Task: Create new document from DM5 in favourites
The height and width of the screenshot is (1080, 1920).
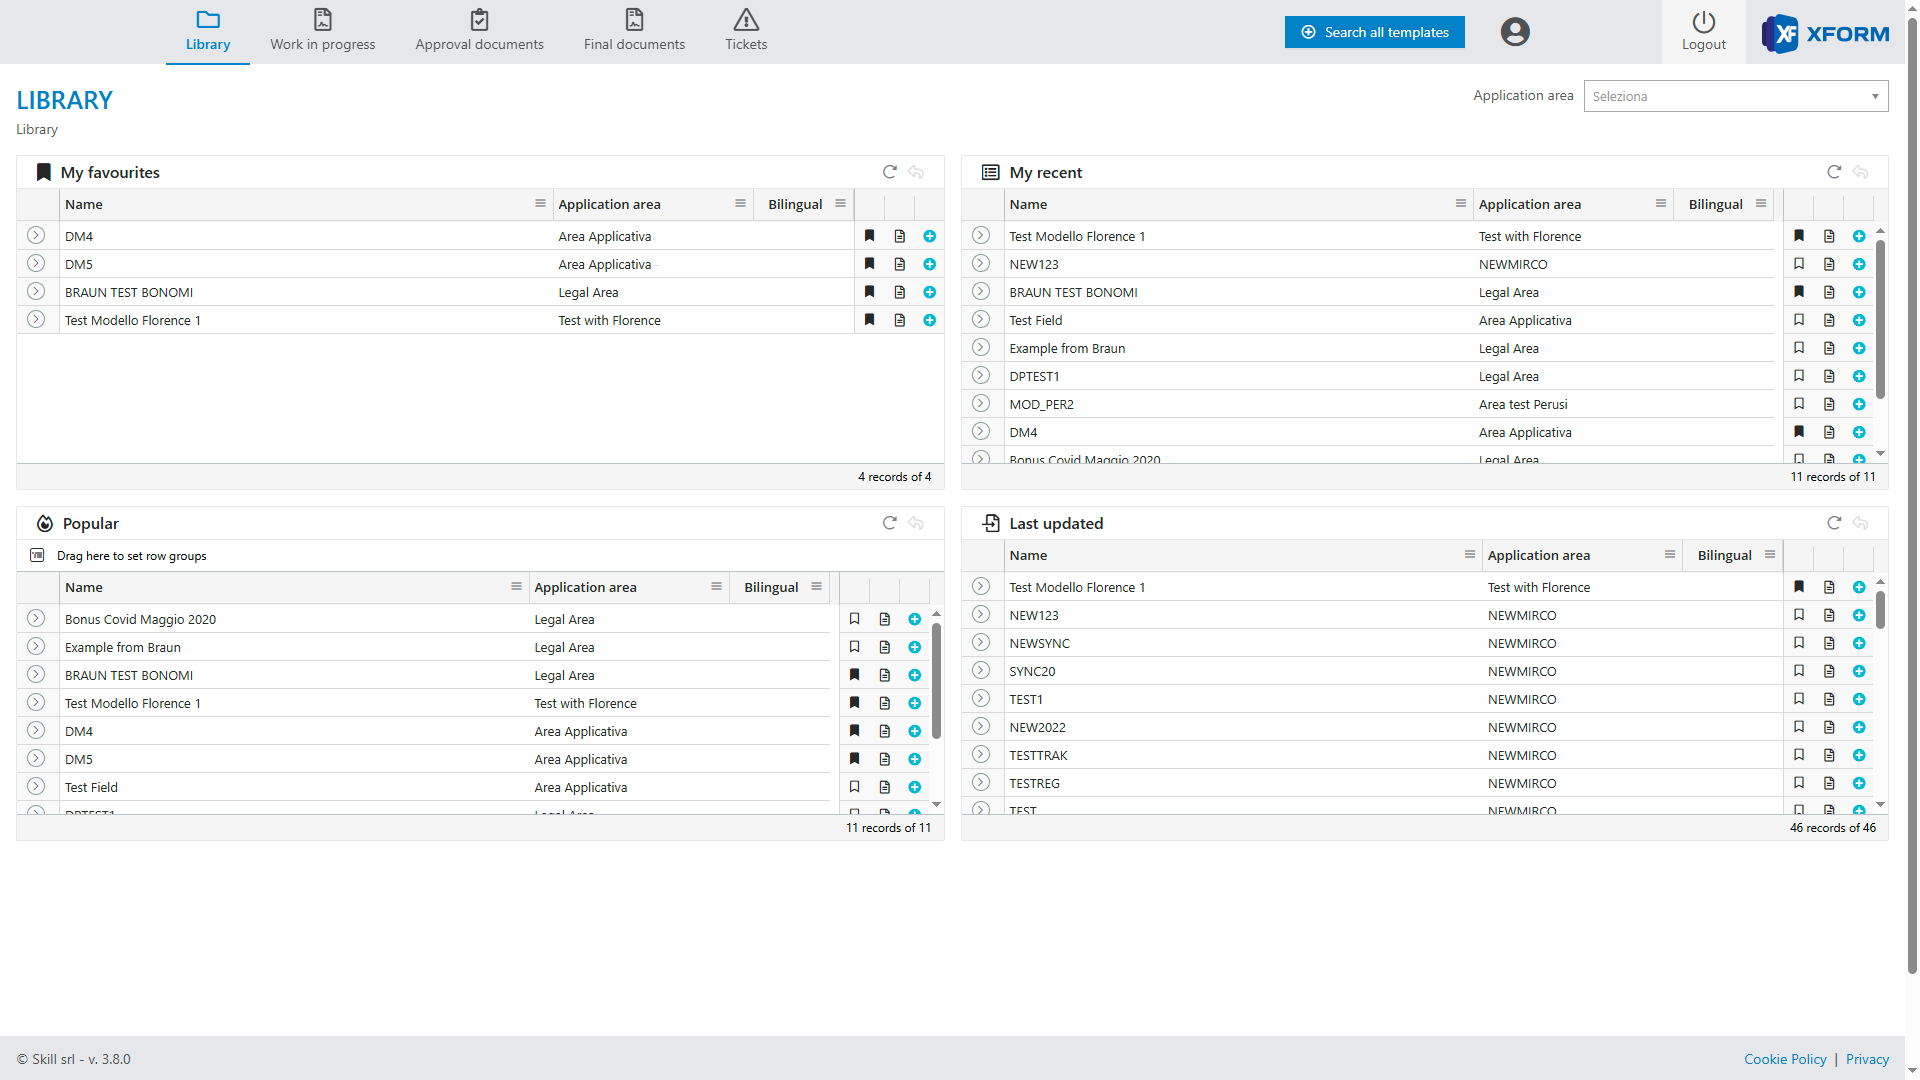Action: pyautogui.click(x=930, y=264)
